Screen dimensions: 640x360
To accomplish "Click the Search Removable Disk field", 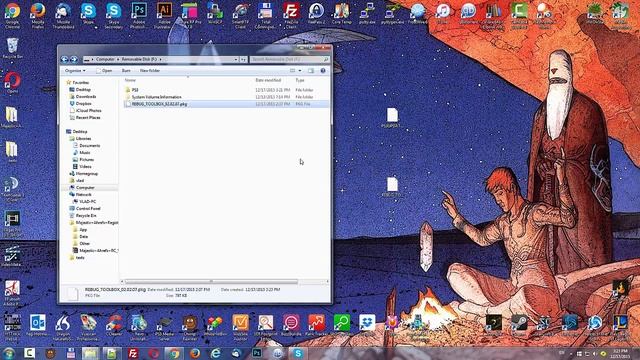I will pos(289,60).
